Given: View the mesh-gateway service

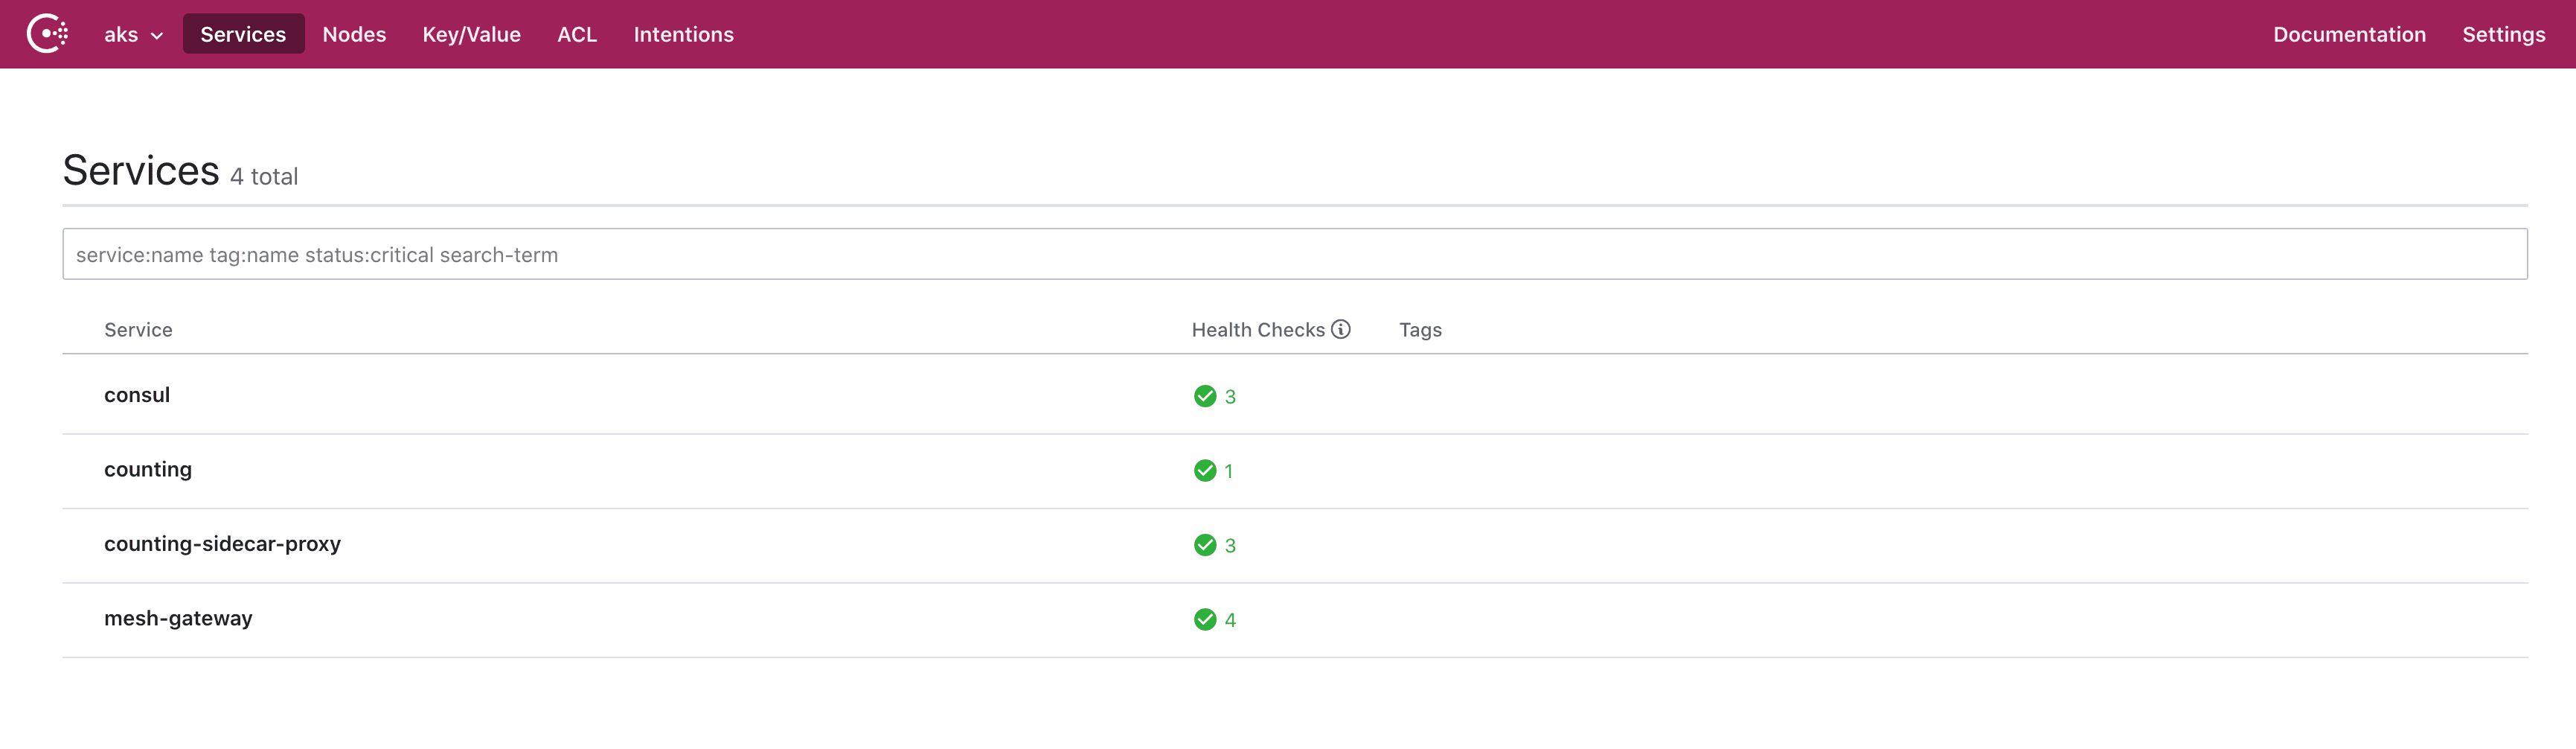Looking at the screenshot, I should coord(178,618).
